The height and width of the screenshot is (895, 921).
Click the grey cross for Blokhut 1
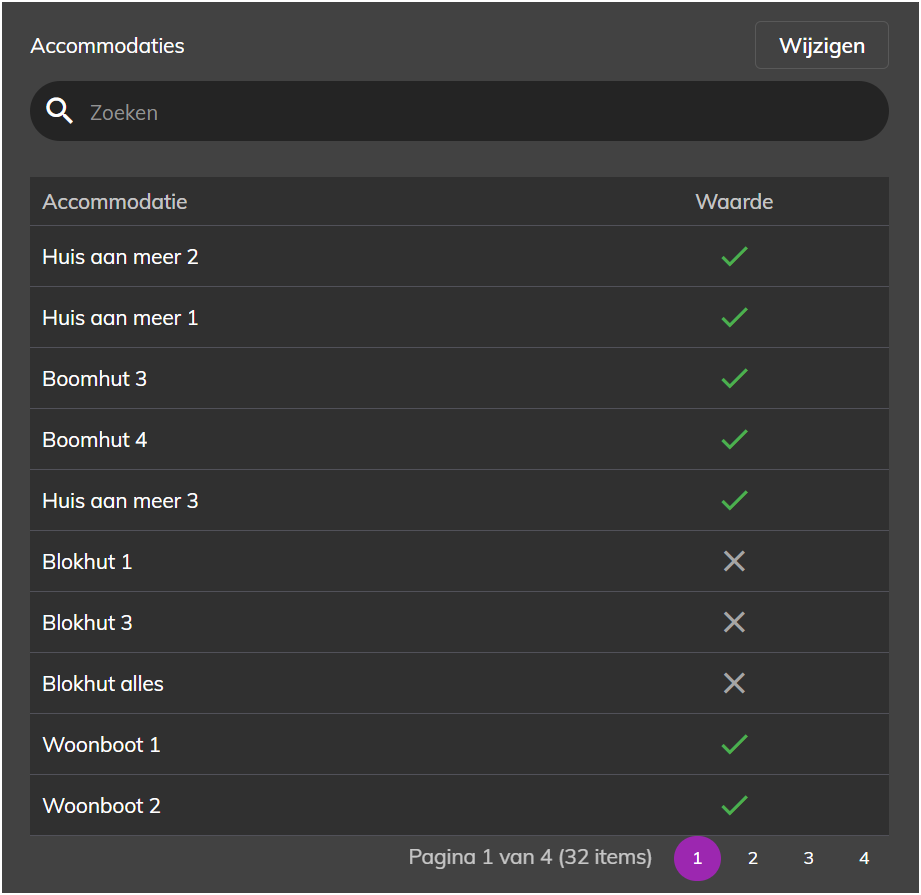click(734, 561)
